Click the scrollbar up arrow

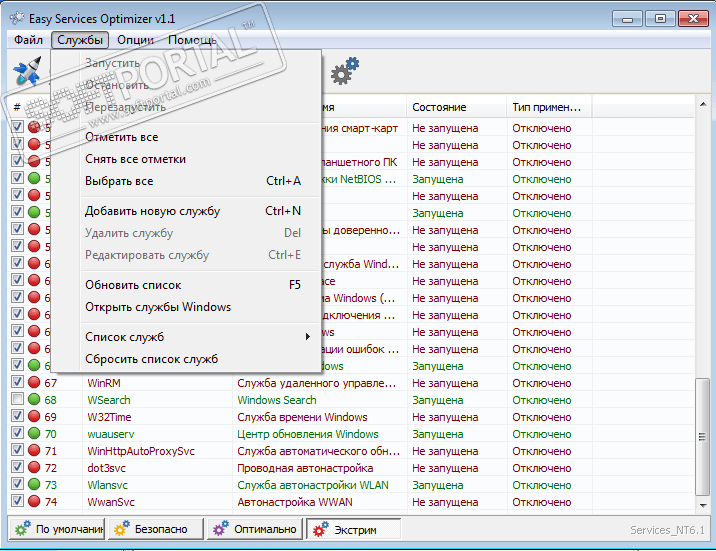point(703,105)
